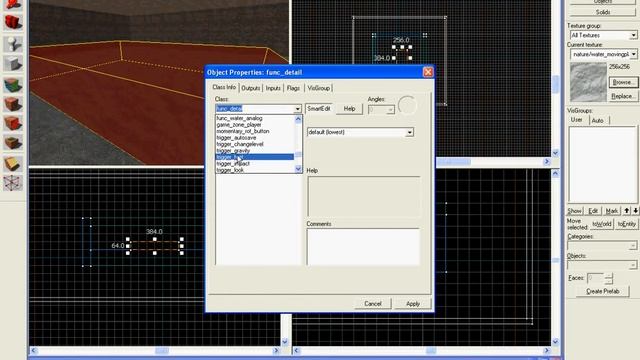640x360 pixels.
Task: Select the Auto VisGroups tab
Action: pyautogui.click(x=598, y=120)
